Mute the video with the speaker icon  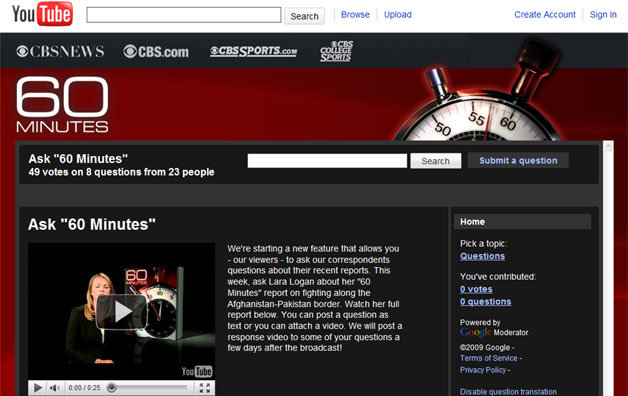[54, 388]
